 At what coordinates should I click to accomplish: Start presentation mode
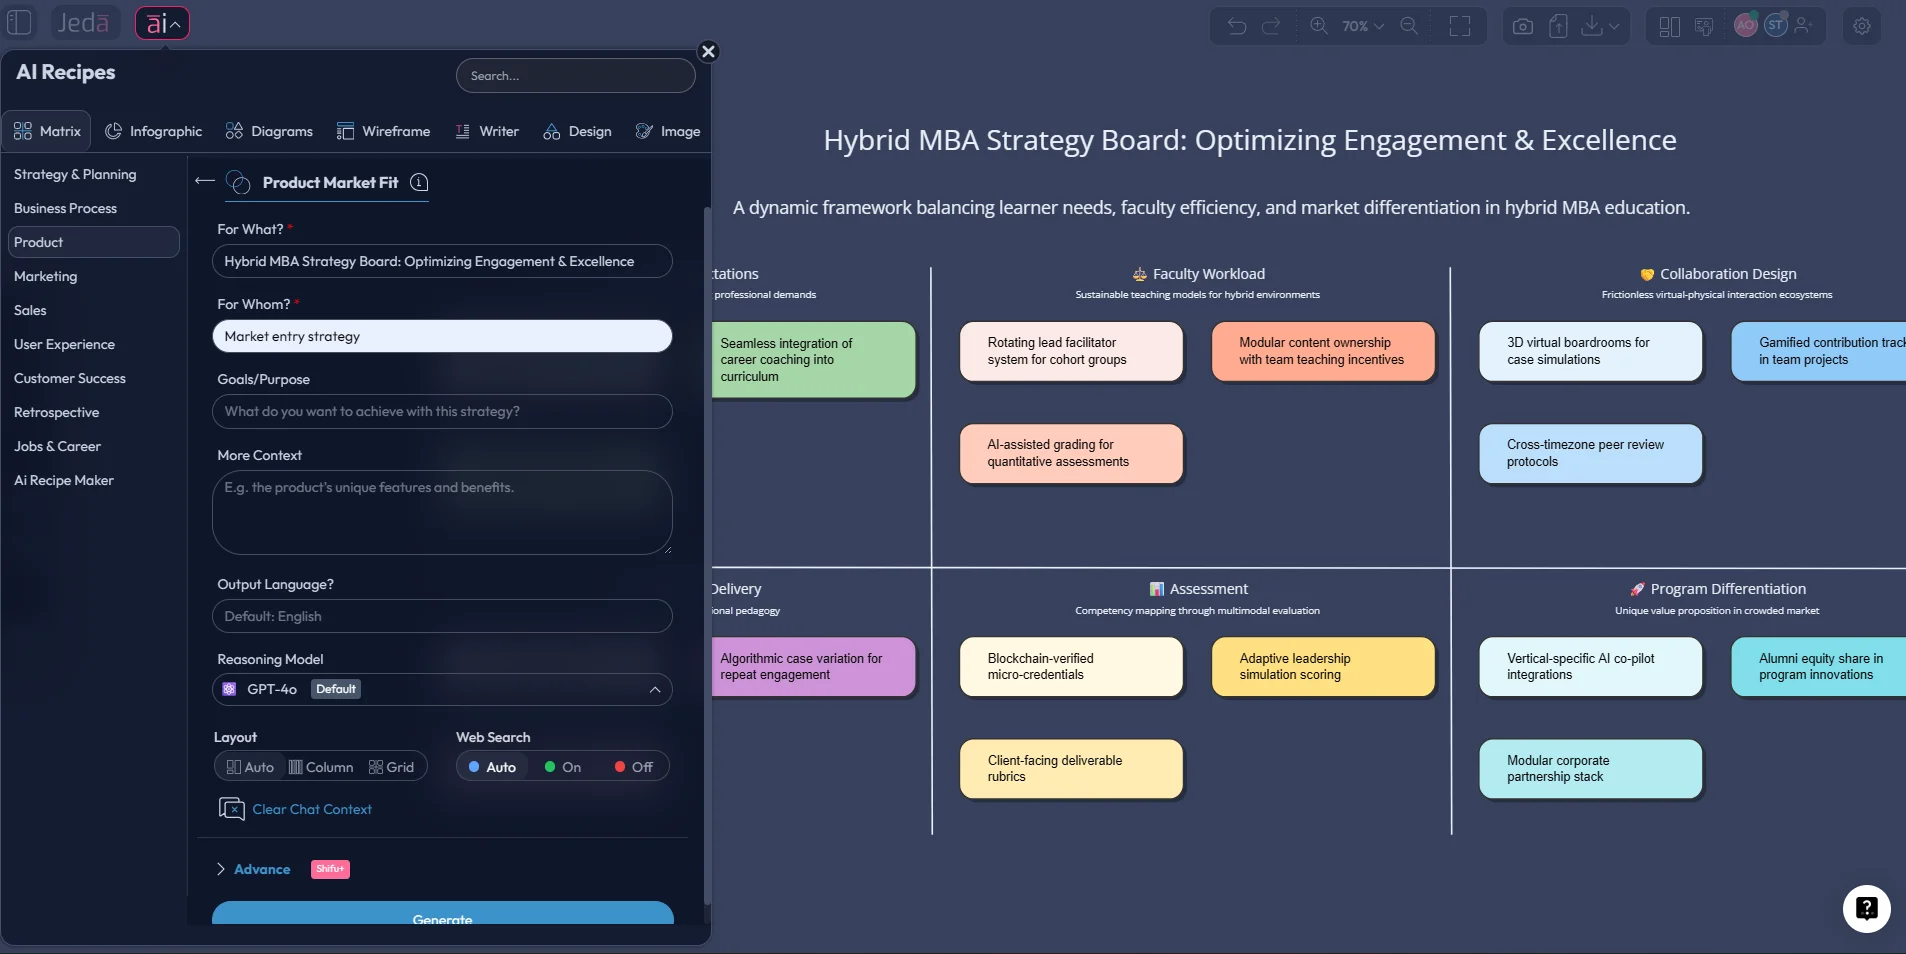pos(1703,26)
